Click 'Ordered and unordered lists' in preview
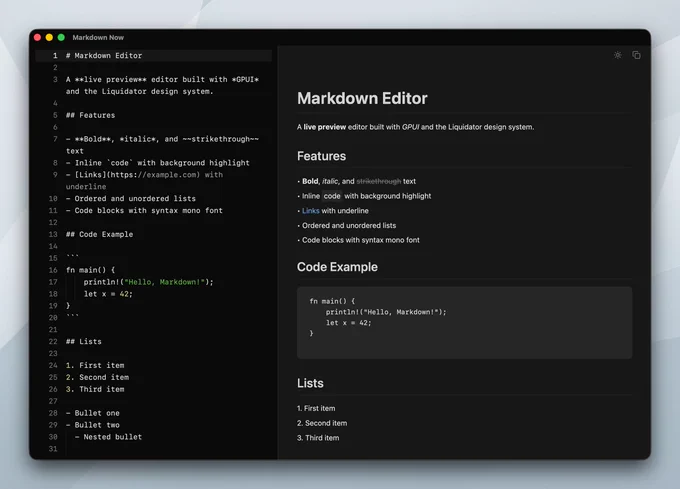Screen dimensions: 680x489 tap(349, 225)
